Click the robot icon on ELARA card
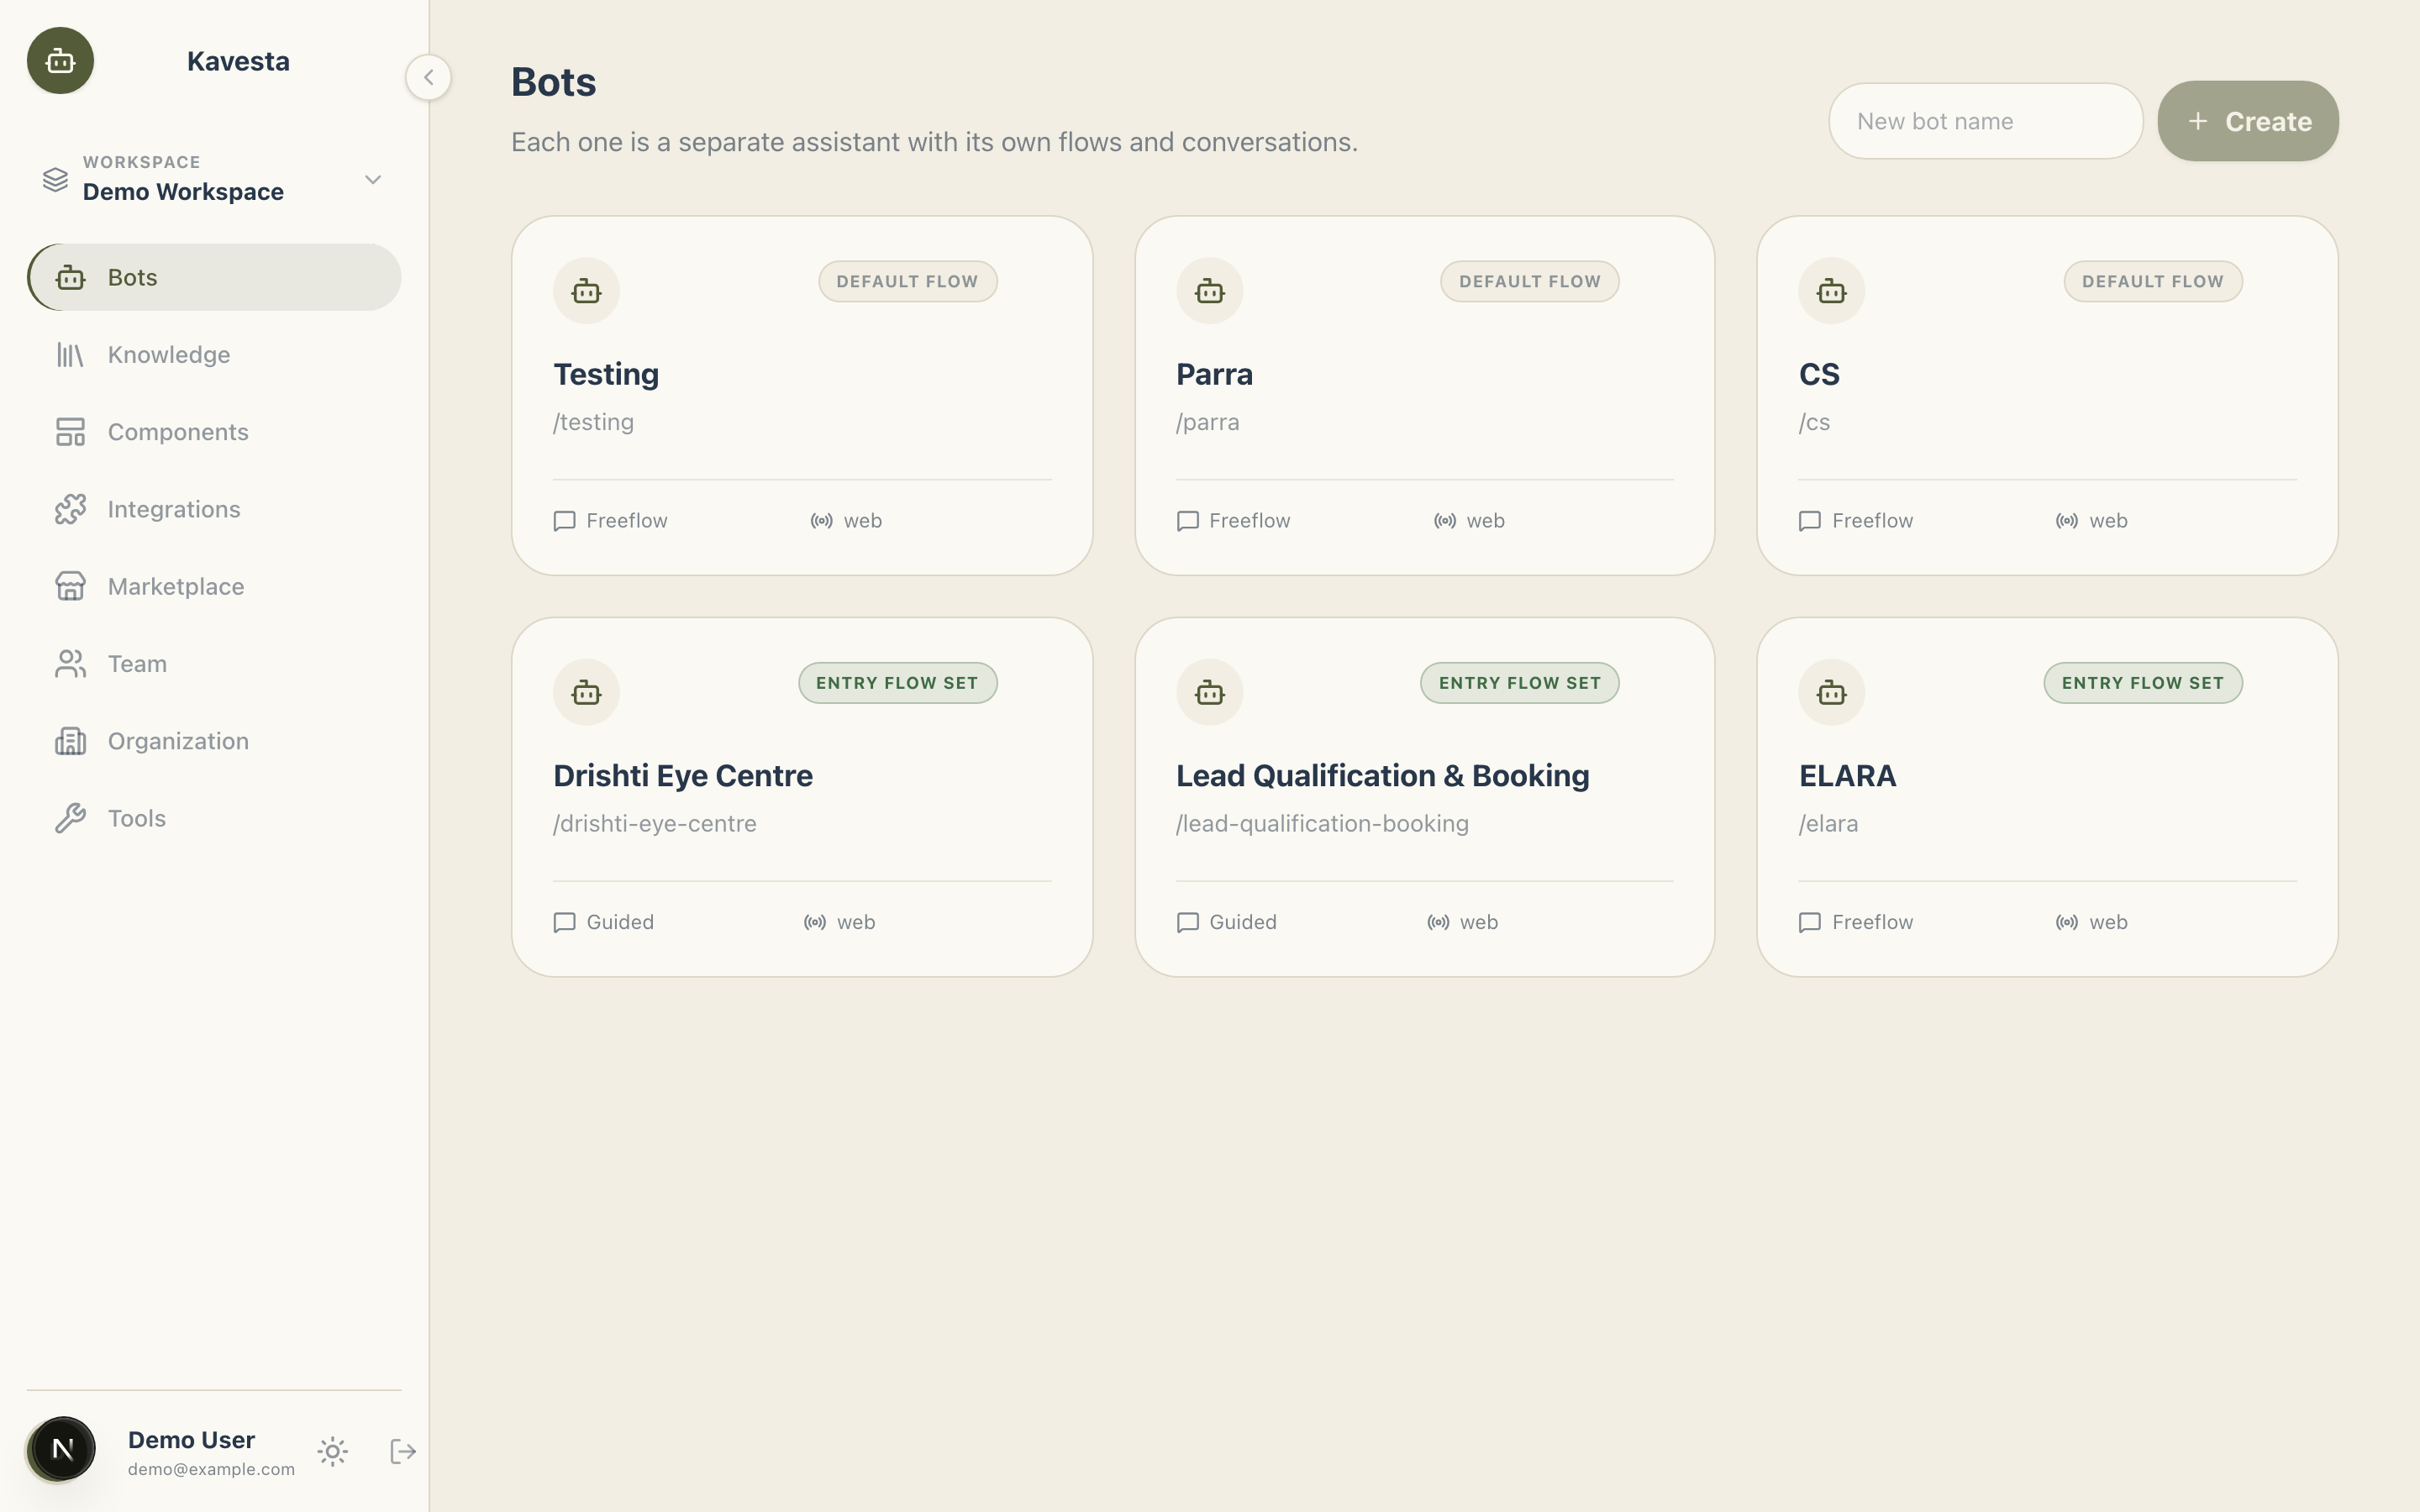The height and width of the screenshot is (1512, 2420). [1832, 692]
